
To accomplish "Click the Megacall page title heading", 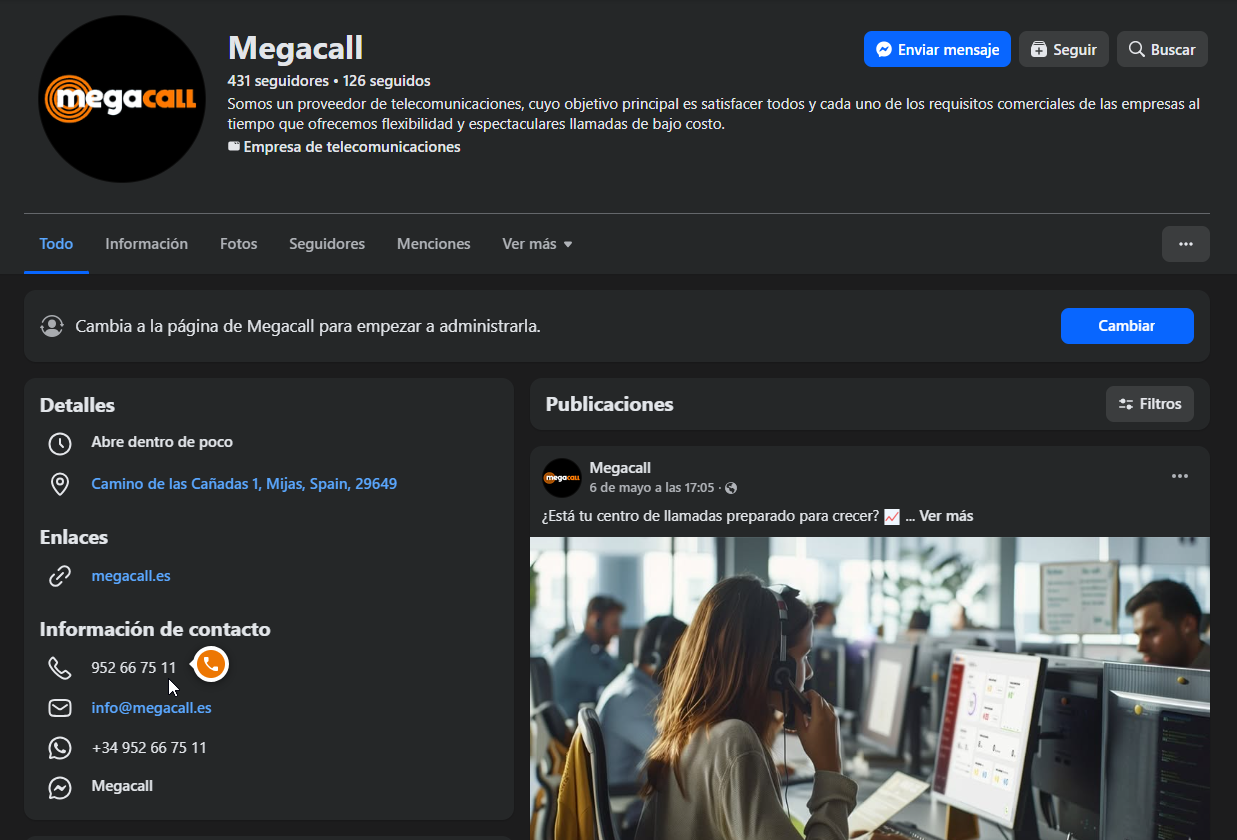I will pyautogui.click(x=295, y=47).
